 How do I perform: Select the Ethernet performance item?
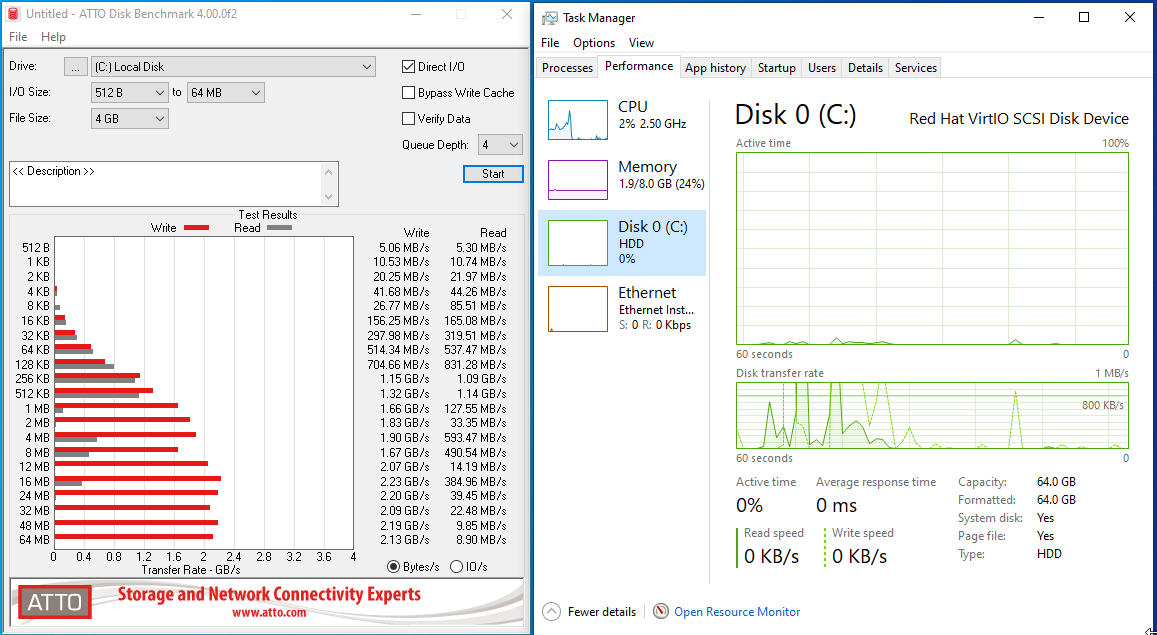tap(622, 308)
